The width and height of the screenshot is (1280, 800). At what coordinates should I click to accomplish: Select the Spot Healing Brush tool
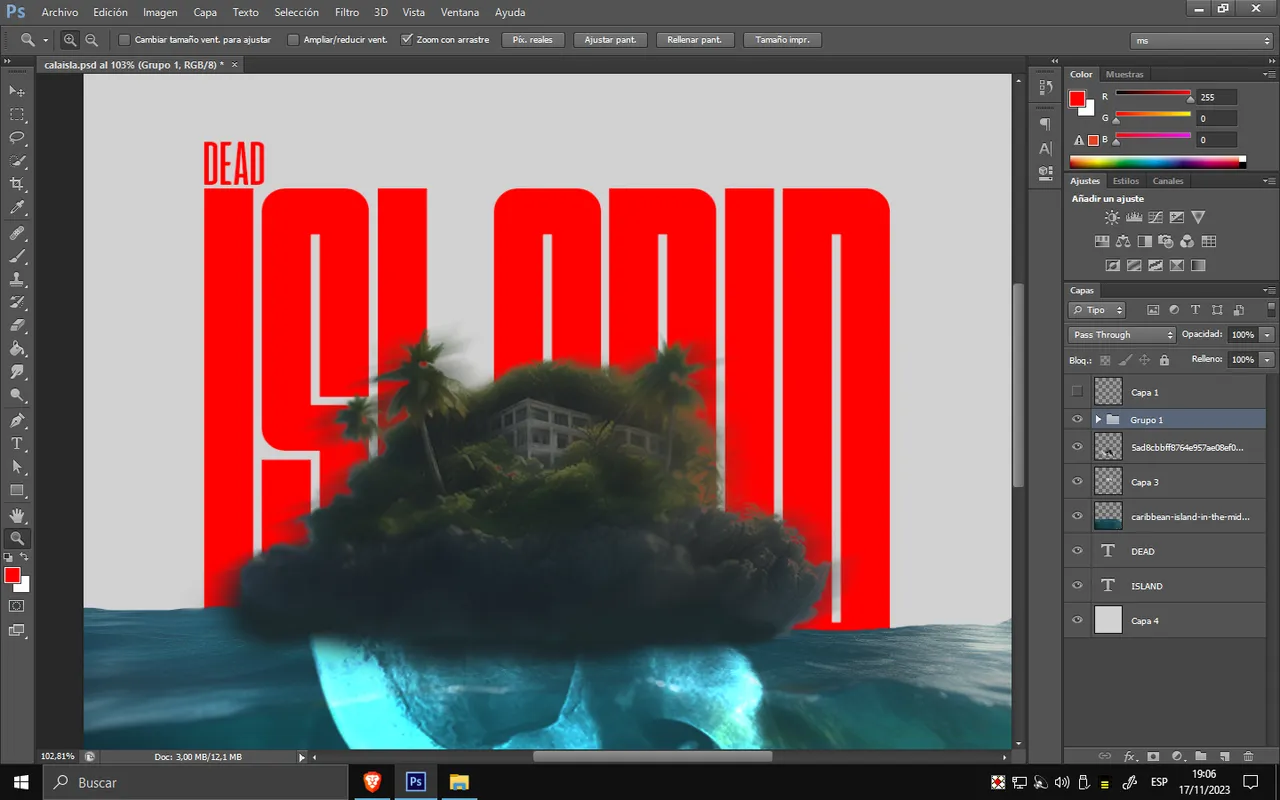click(17, 233)
